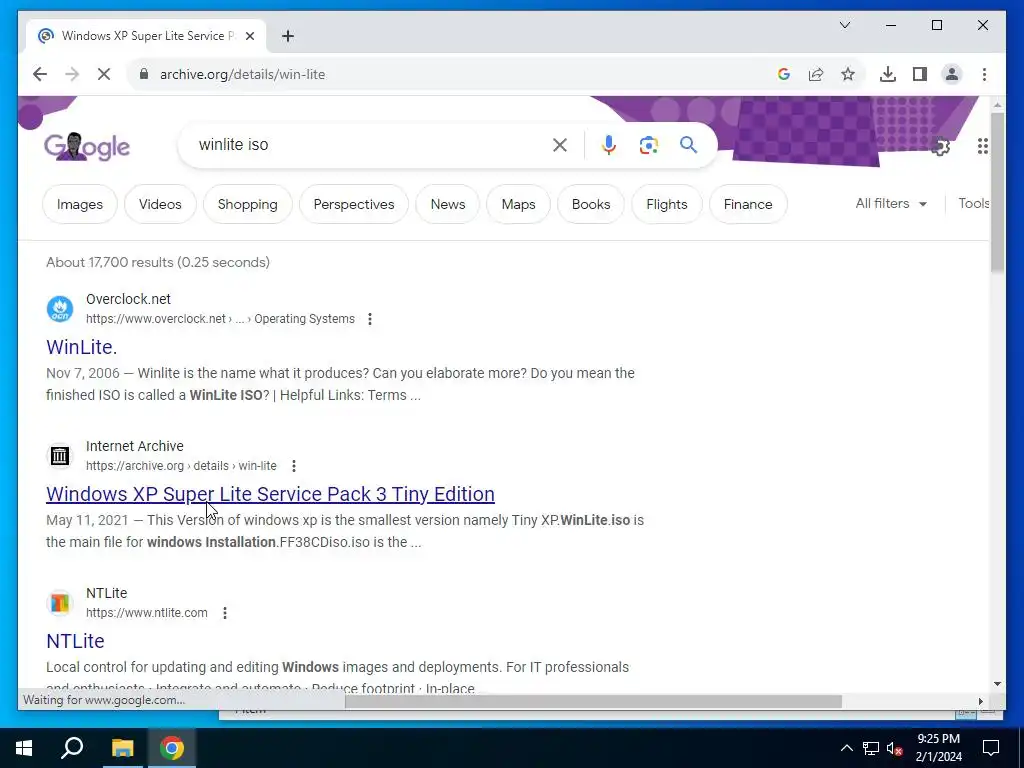Click the horizontal scrollbar thumb

593,701
